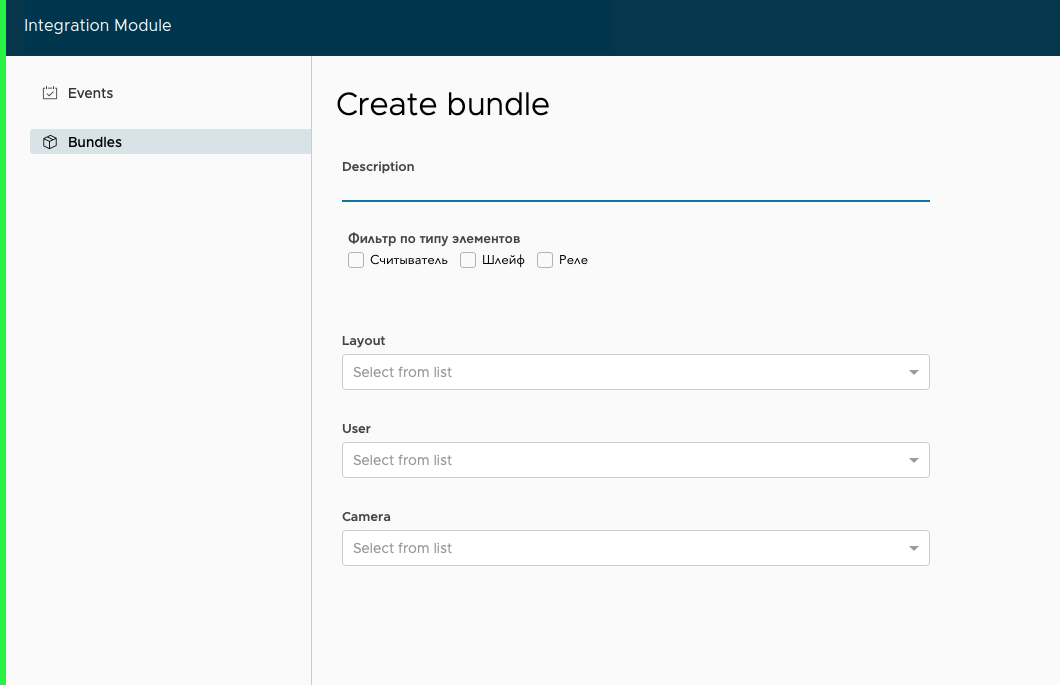Go to the Events section
Image resolution: width=1060 pixels, height=685 pixels.
coord(90,93)
